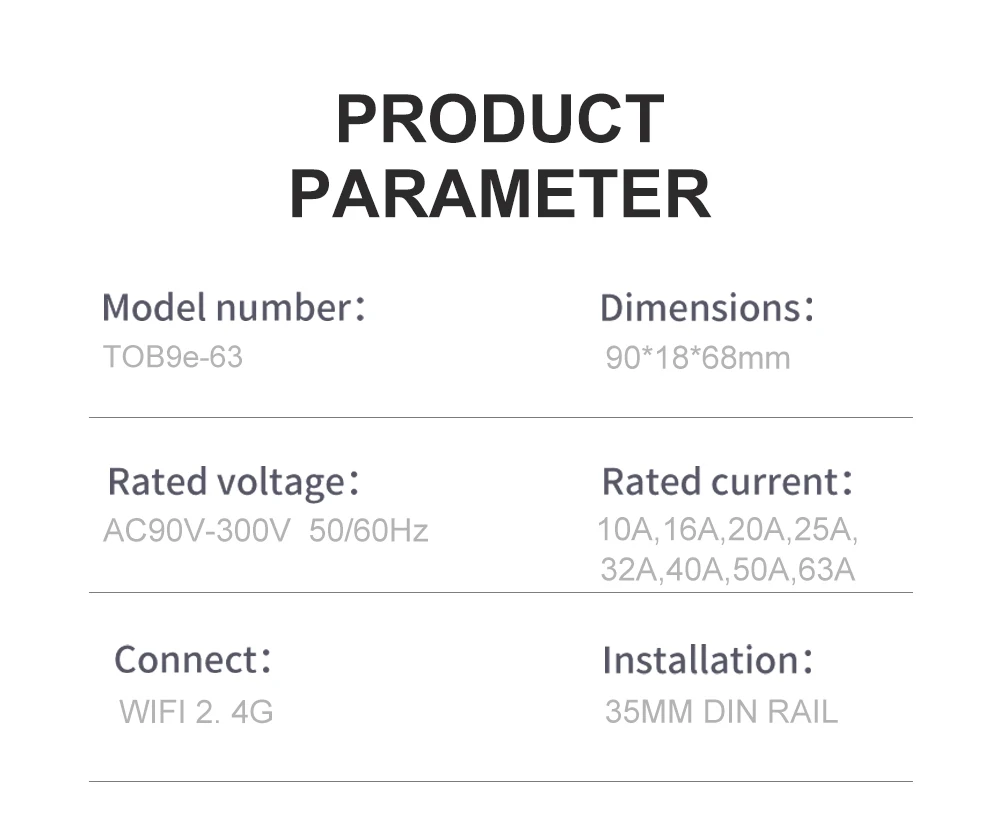This screenshot has height=816, width=1000.
Task: Click the 90*18*68mm dimension value
Action: 698,357
